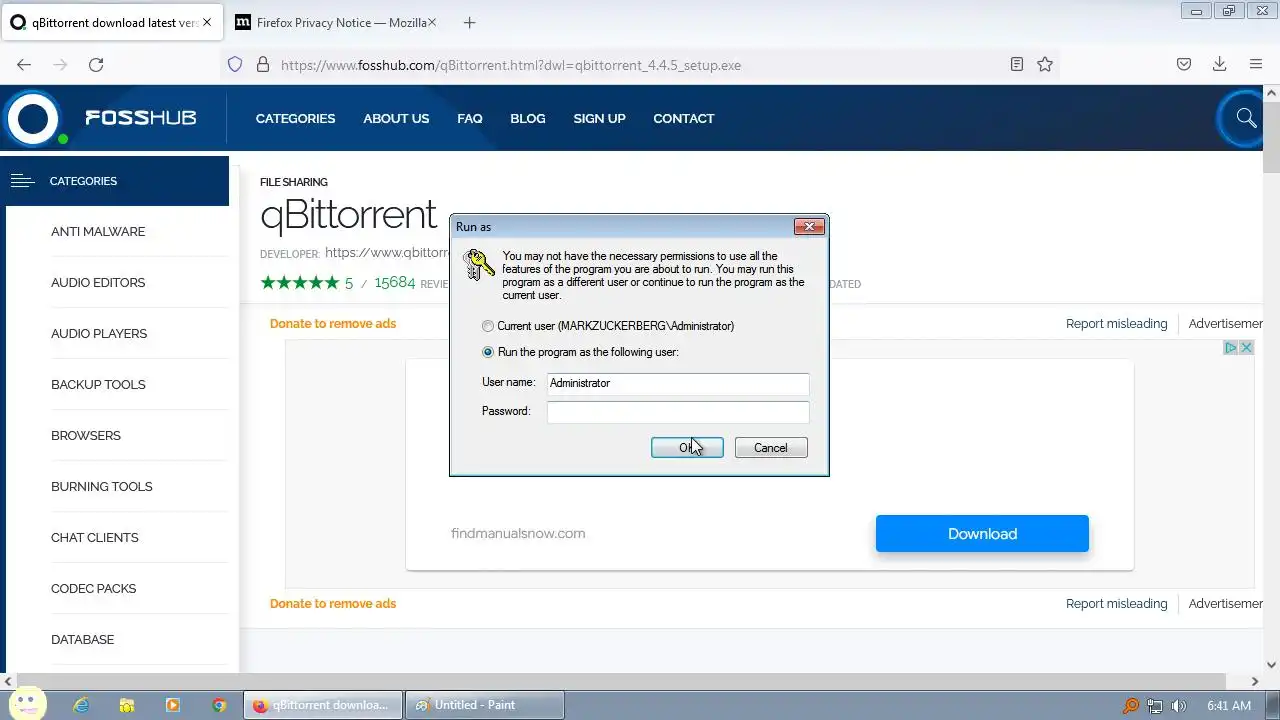
Task: Close the advertisement with X icon
Action: [1246, 347]
